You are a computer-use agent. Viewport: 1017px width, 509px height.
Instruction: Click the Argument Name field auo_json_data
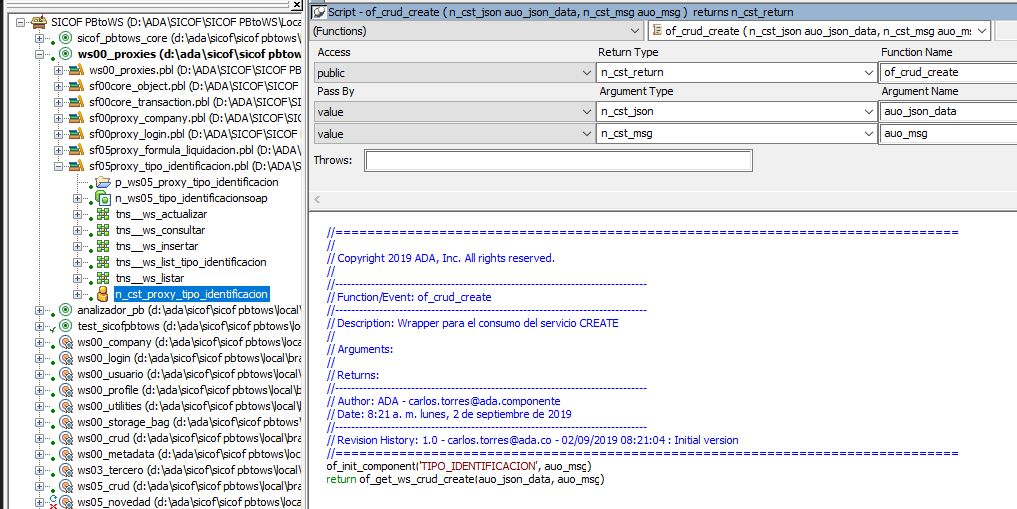pyautogui.click(x=948, y=112)
